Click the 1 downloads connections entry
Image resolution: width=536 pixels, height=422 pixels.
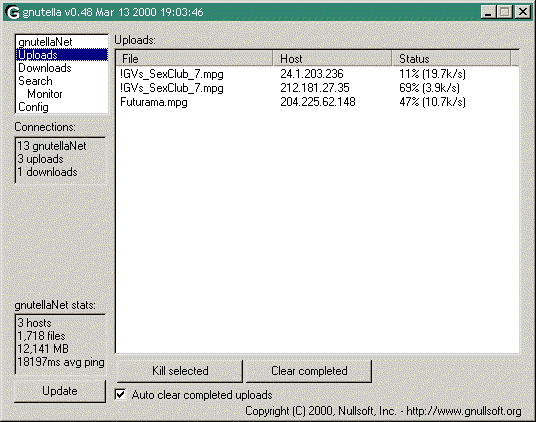[x=47, y=172]
